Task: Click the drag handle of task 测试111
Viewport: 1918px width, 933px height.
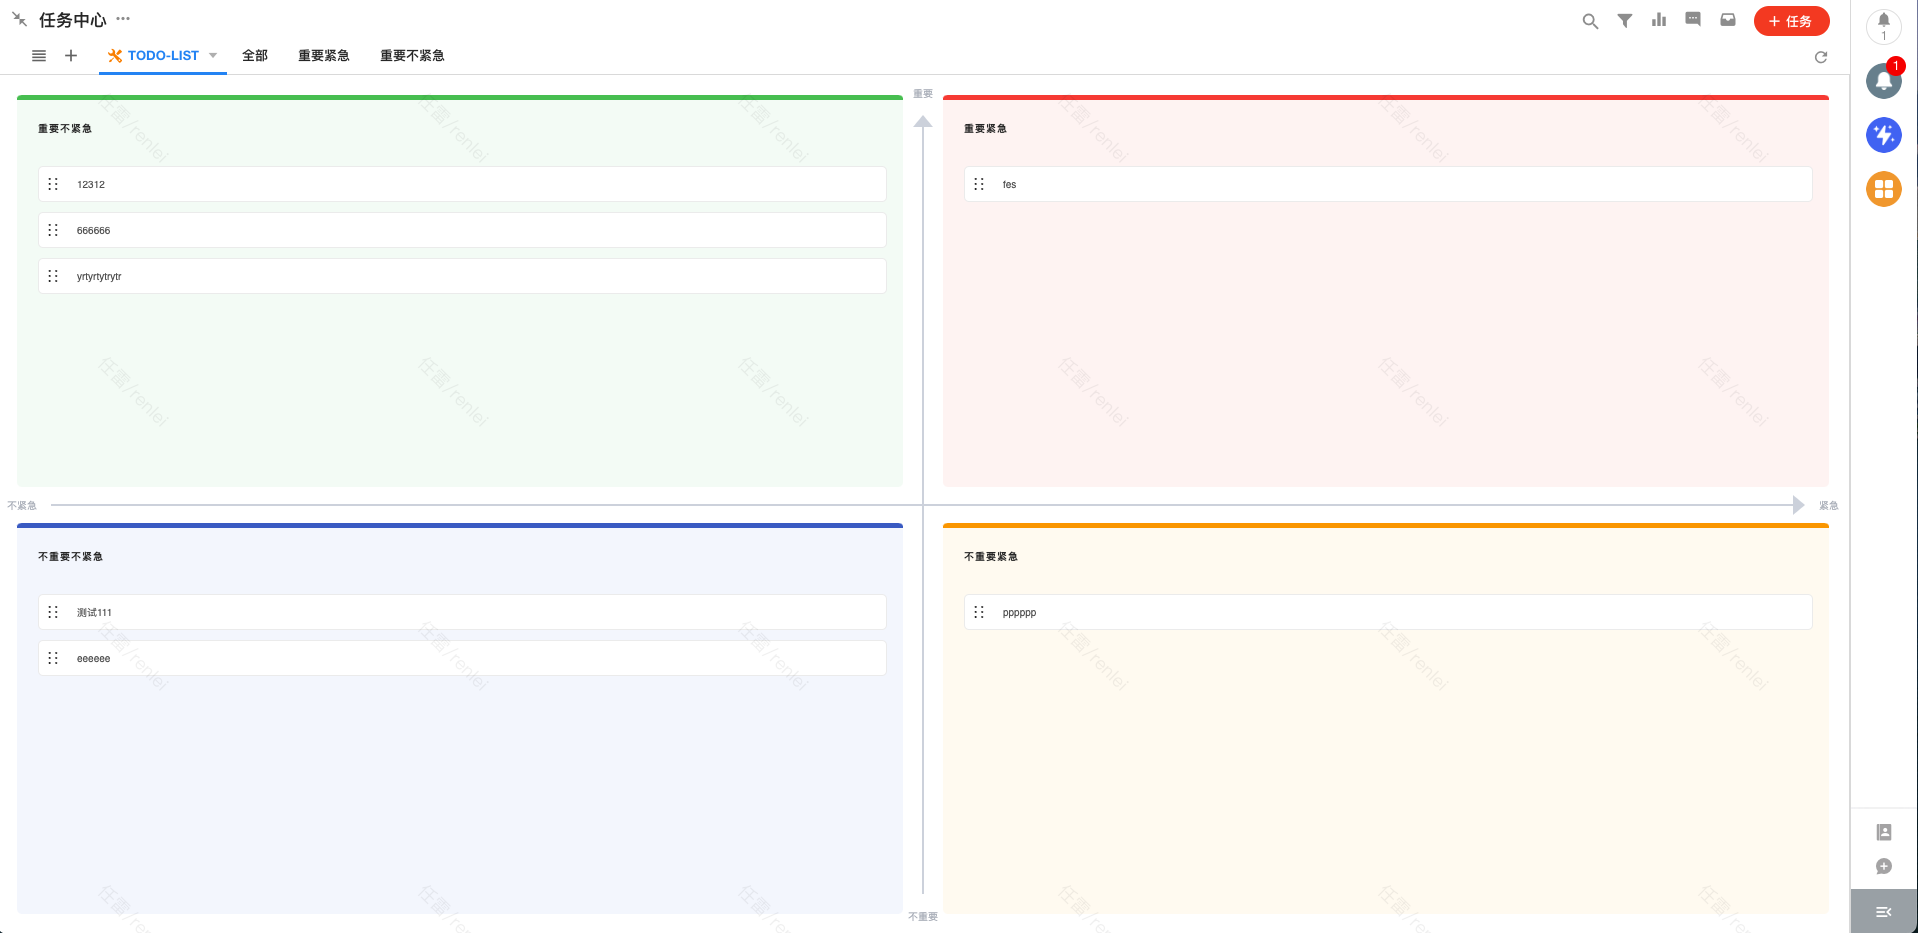Action: [54, 612]
